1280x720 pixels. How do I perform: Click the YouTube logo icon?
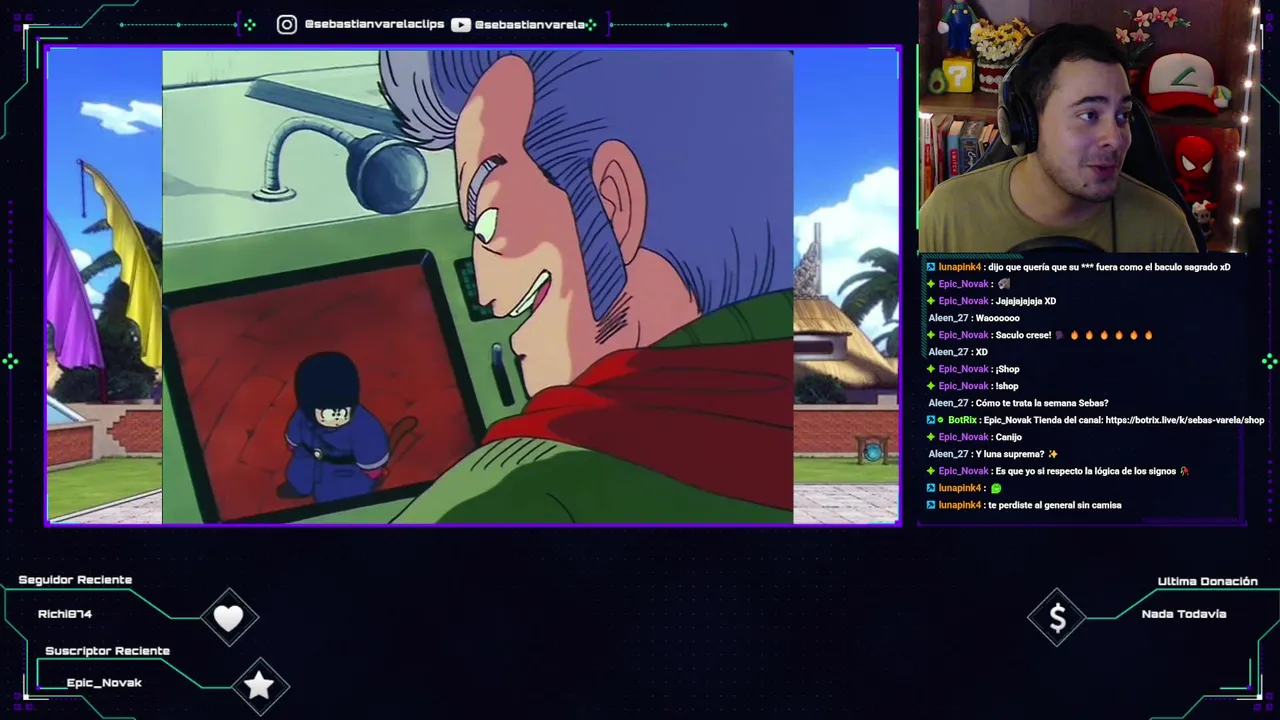[461, 24]
